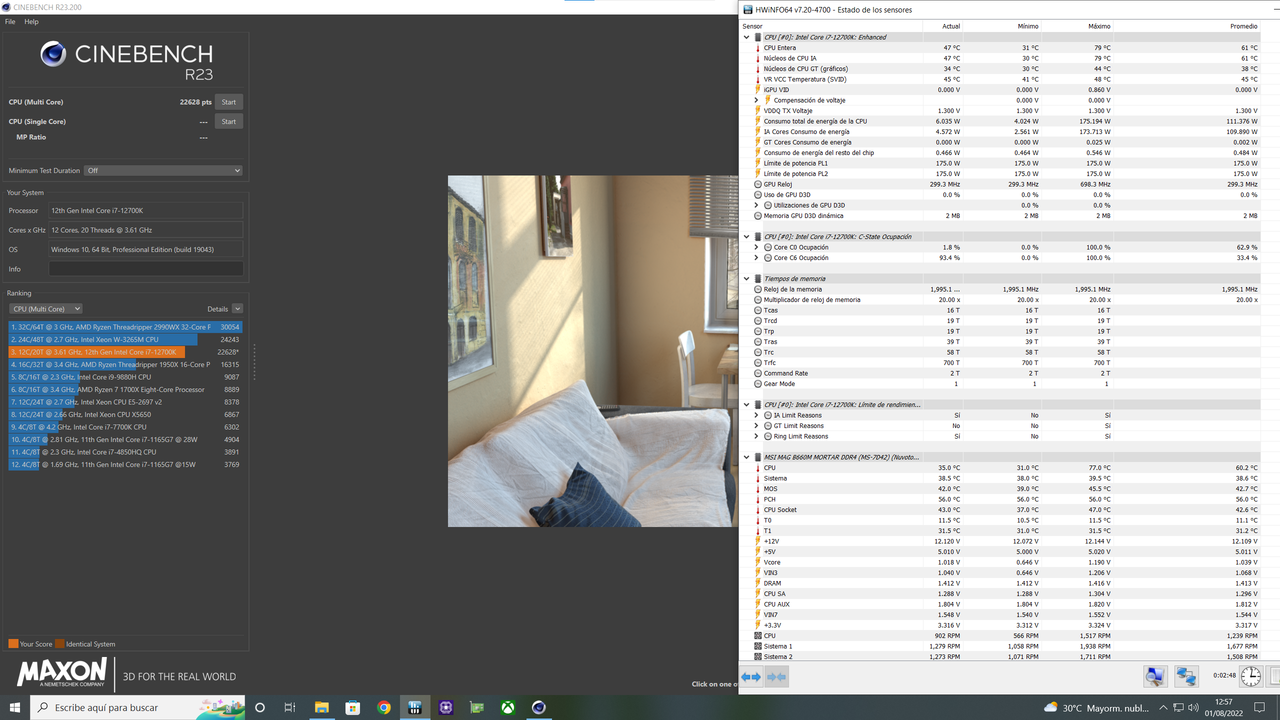The width and height of the screenshot is (1280, 720).
Task: Select the Xeon W-3265M ranking row
Action: pos(125,340)
